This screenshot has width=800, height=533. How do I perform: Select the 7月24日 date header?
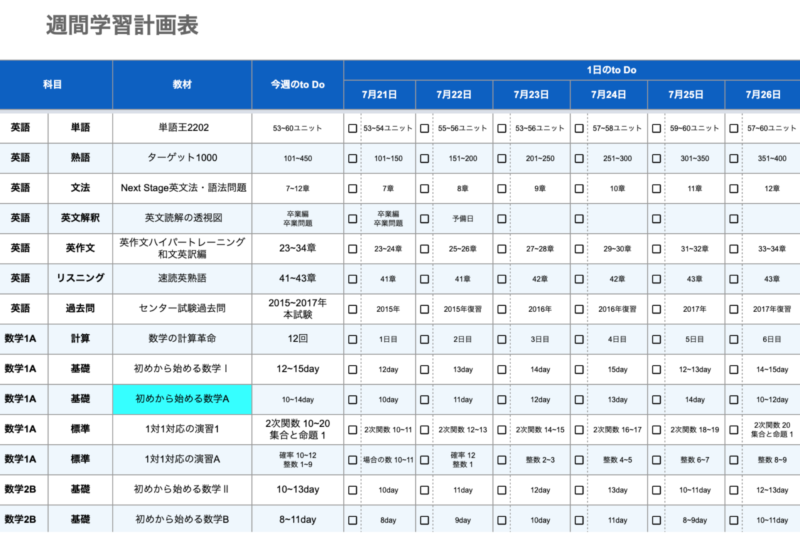[609, 95]
